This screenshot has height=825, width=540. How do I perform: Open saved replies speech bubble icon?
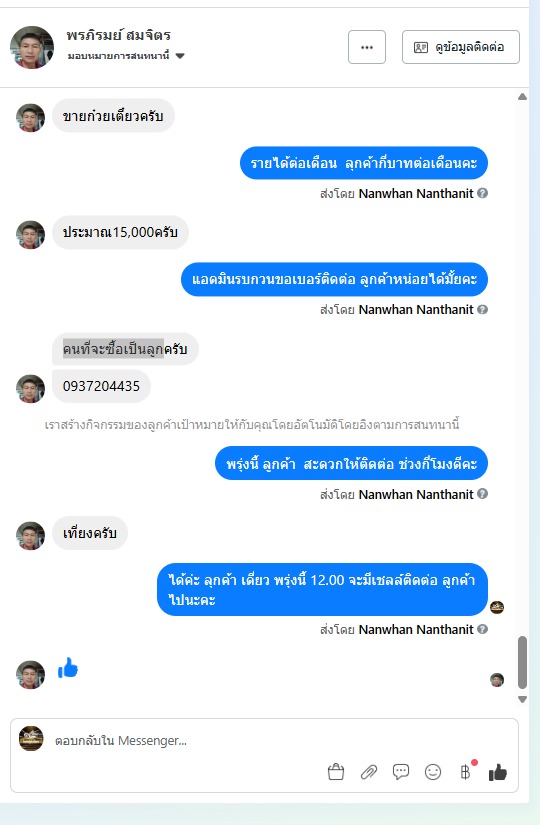pos(401,772)
